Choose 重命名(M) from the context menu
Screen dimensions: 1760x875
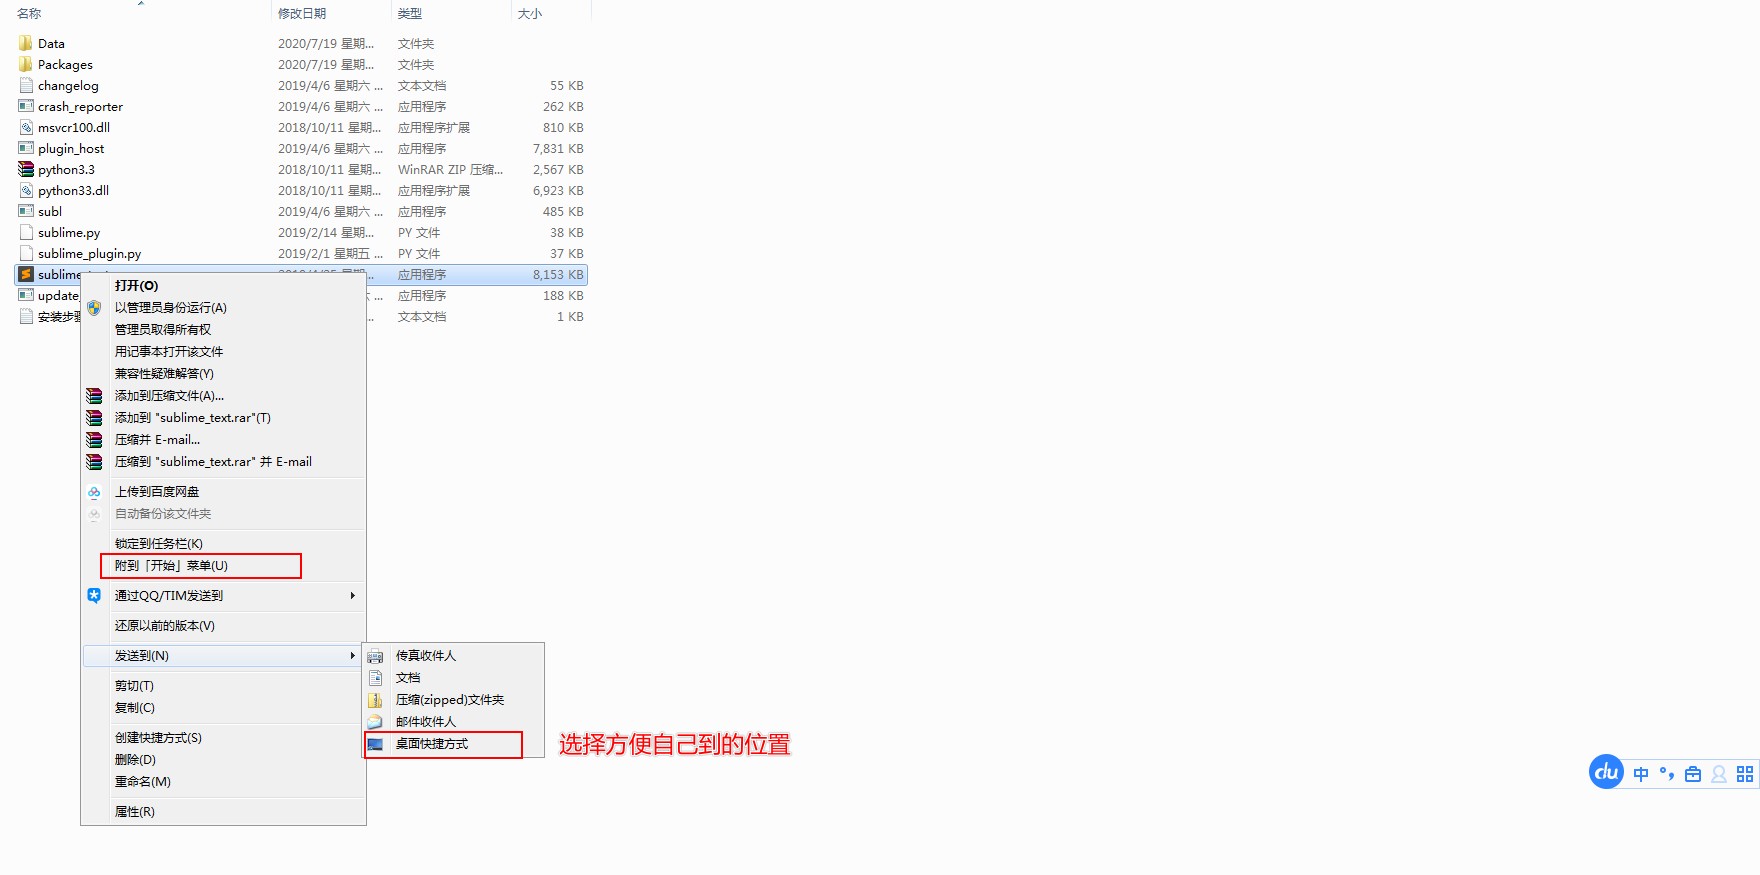tap(223, 782)
